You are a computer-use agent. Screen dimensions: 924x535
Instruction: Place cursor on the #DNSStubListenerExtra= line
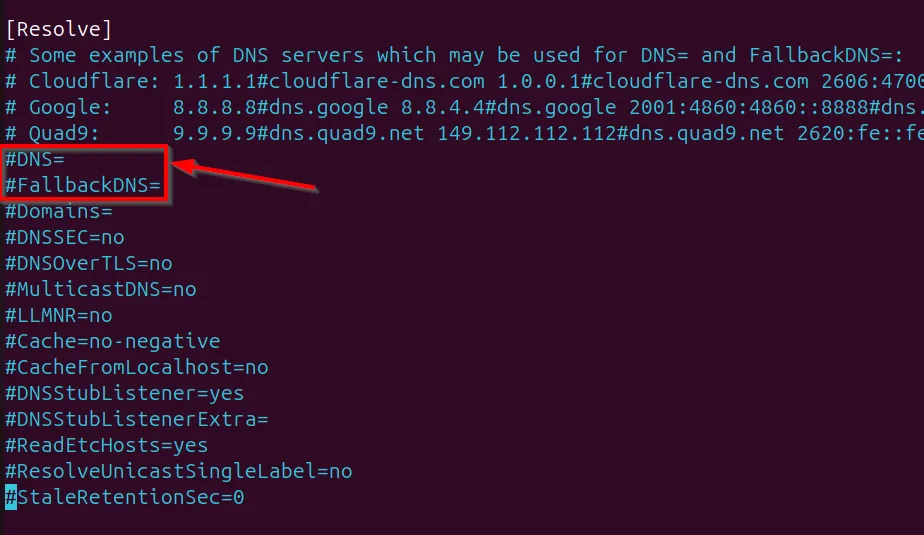[x=137, y=419]
